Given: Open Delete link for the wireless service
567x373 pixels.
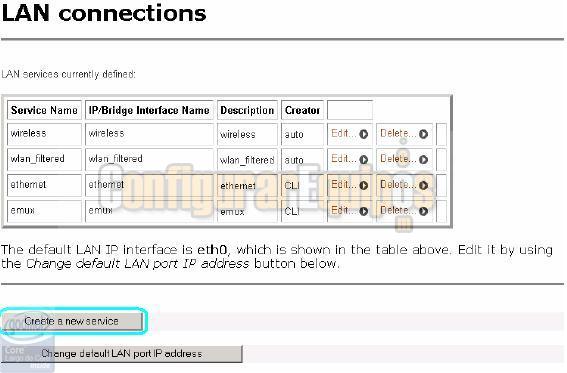Looking at the screenshot, I should pos(398,133).
